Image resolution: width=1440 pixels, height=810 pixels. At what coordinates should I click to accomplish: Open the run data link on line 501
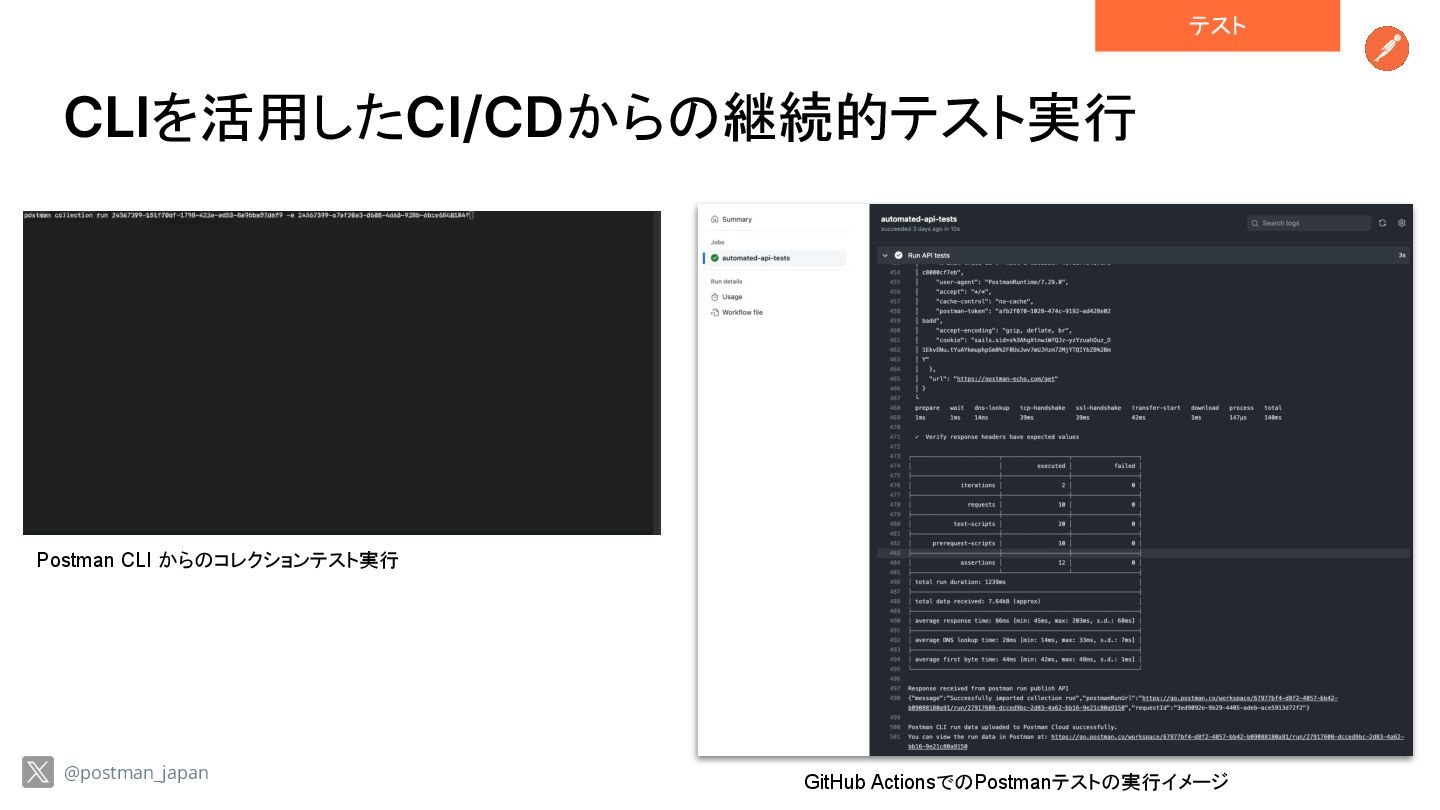(1227, 736)
